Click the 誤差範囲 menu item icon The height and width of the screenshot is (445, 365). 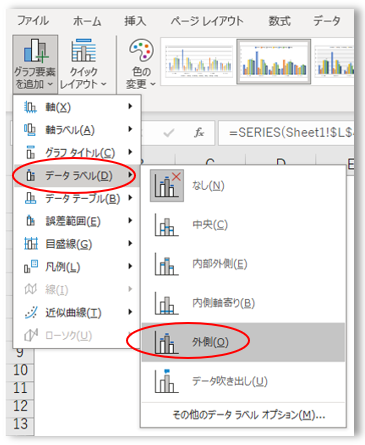[x=30, y=221]
